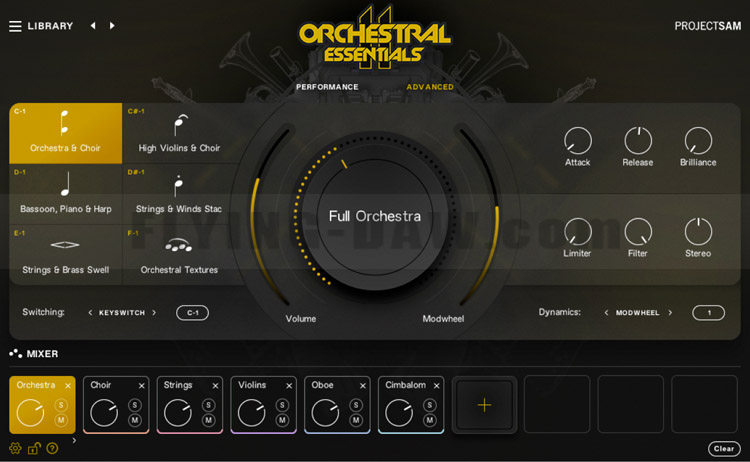750x462 pixels.
Task: Solo the Orchestra mixer channel
Action: (x=61, y=405)
